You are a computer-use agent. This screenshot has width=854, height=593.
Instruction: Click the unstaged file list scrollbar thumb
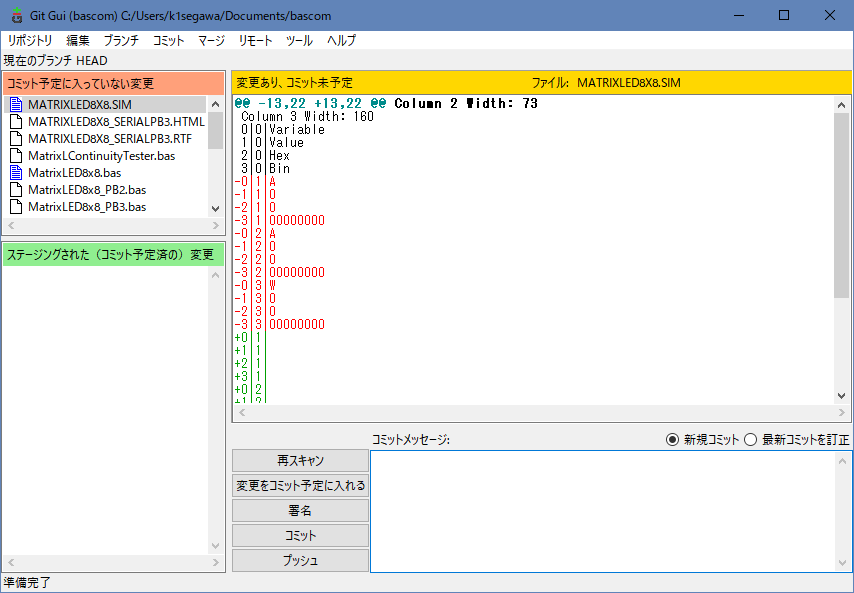tap(215, 130)
